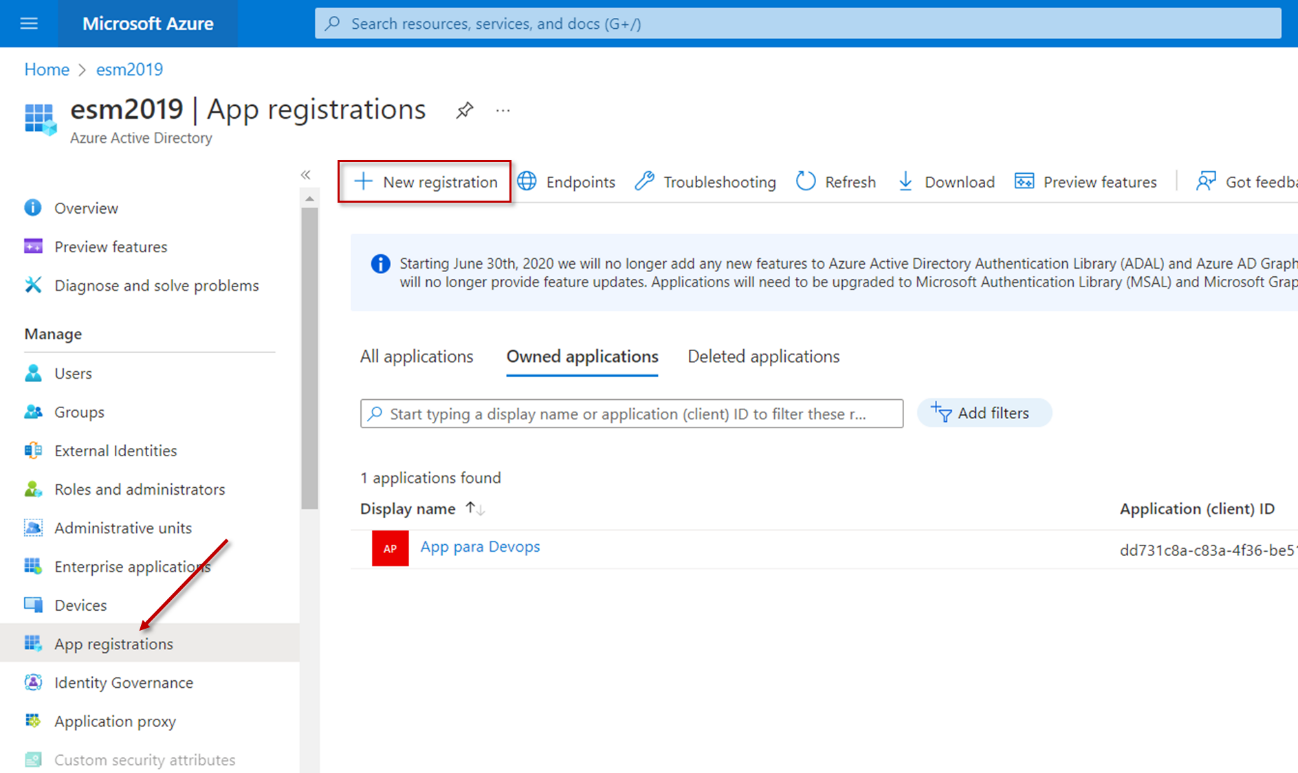
Task: Switch to All applications tab
Action: (x=417, y=357)
